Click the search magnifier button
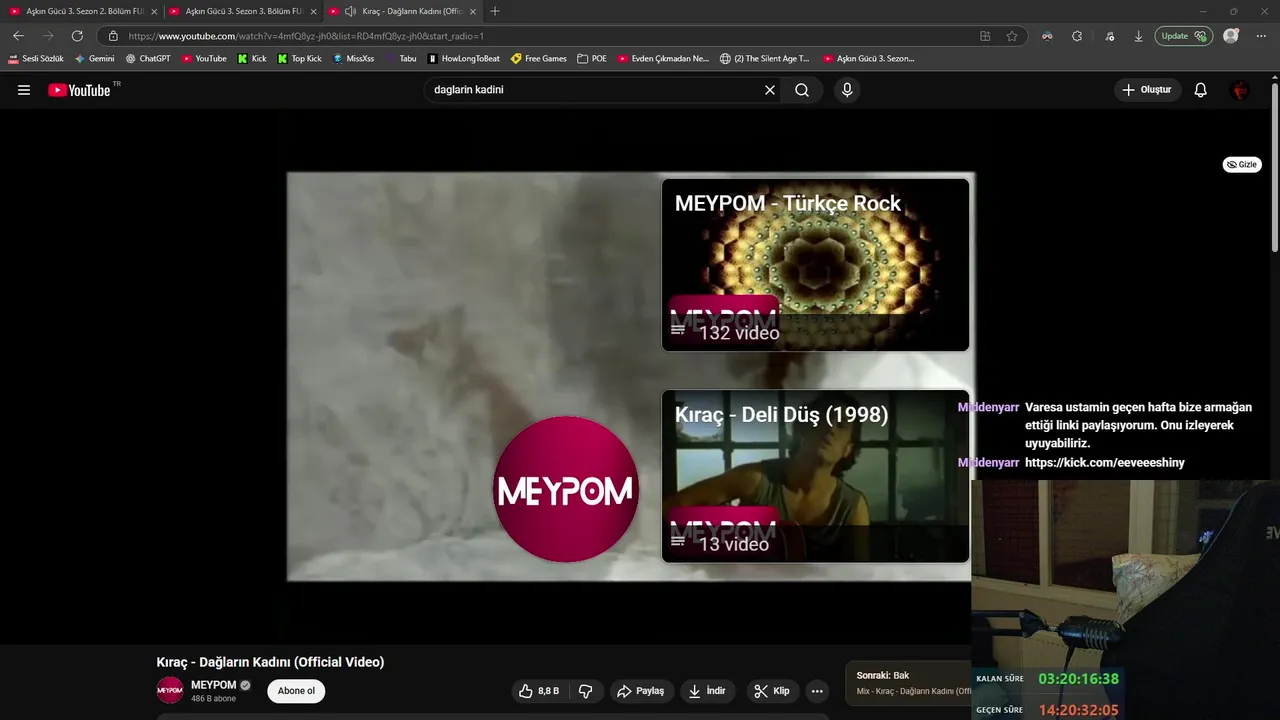Screen dimensions: 1280x720 coord(802,90)
